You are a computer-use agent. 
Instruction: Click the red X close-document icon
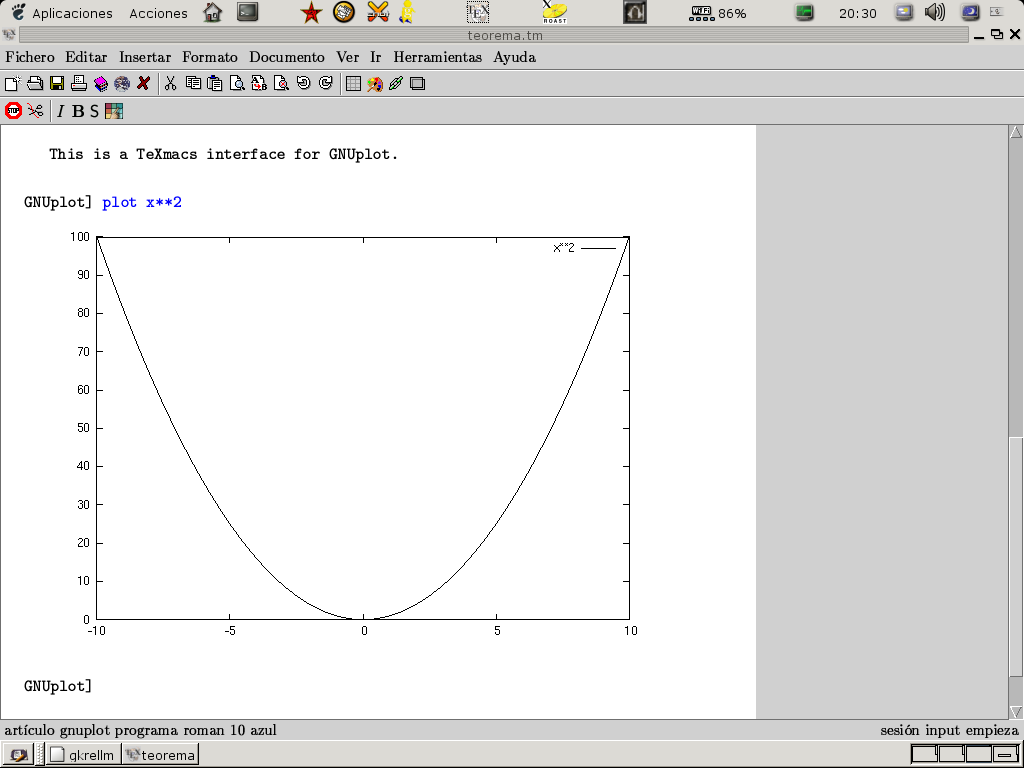144,84
